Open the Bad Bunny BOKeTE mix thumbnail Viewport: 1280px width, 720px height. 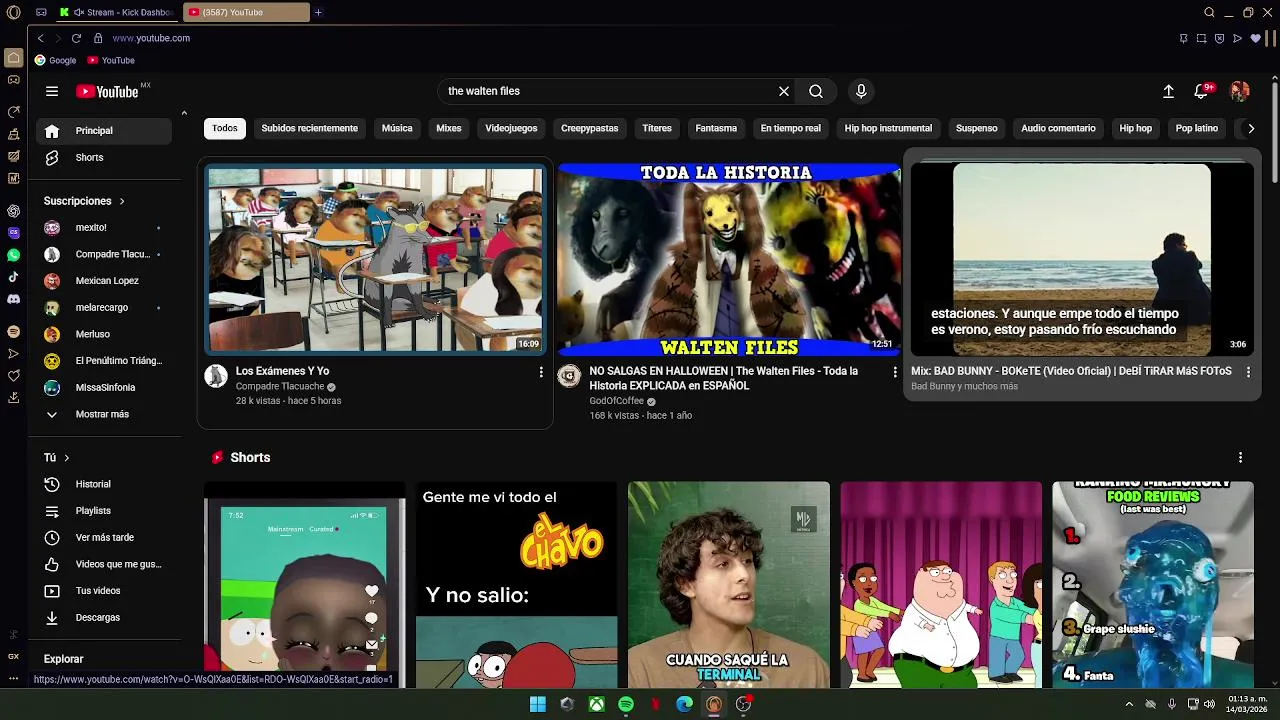pyautogui.click(x=1082, y=259)
